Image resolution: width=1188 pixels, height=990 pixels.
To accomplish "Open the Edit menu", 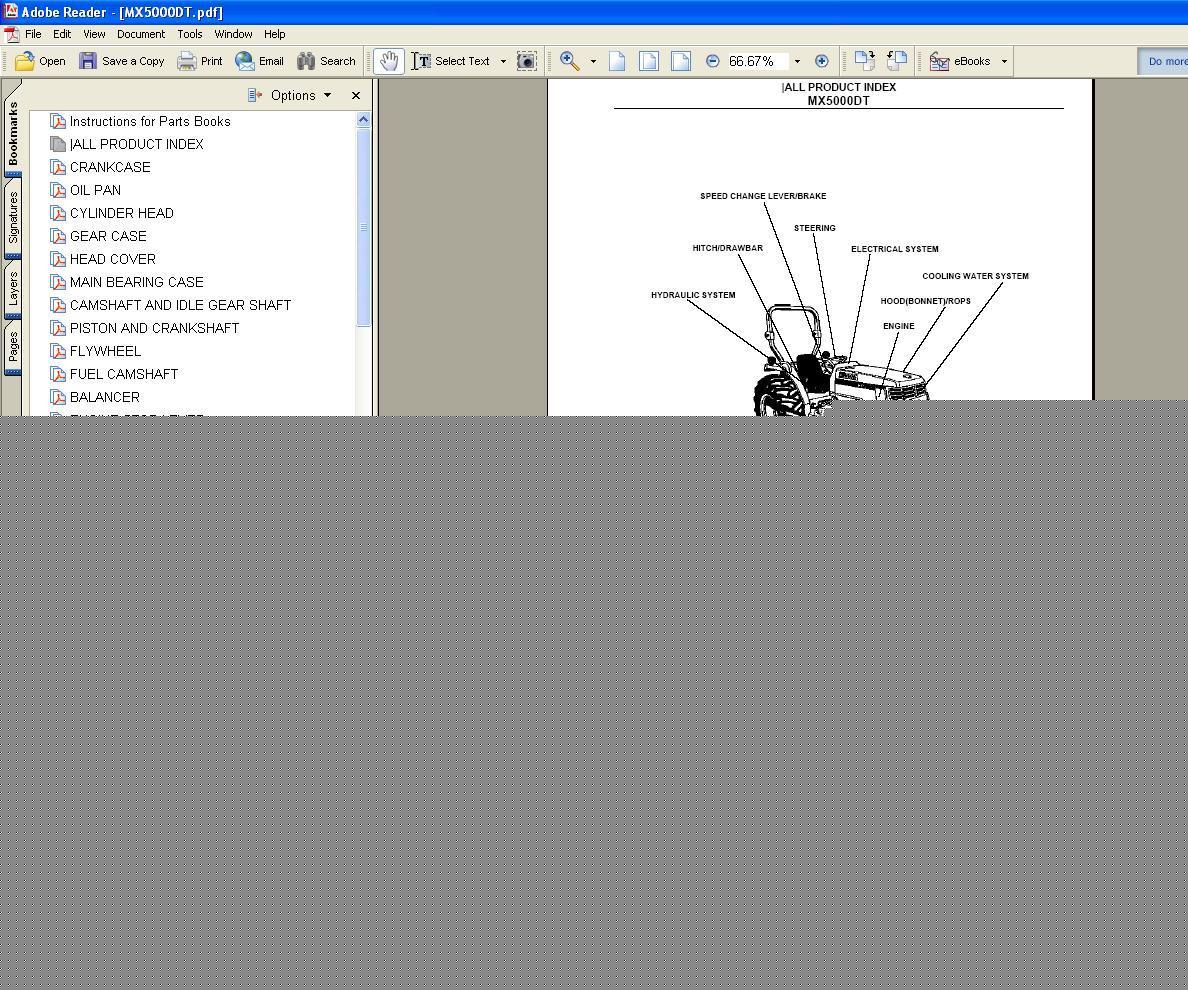I will pyautogui.click(x=62, y=34).
